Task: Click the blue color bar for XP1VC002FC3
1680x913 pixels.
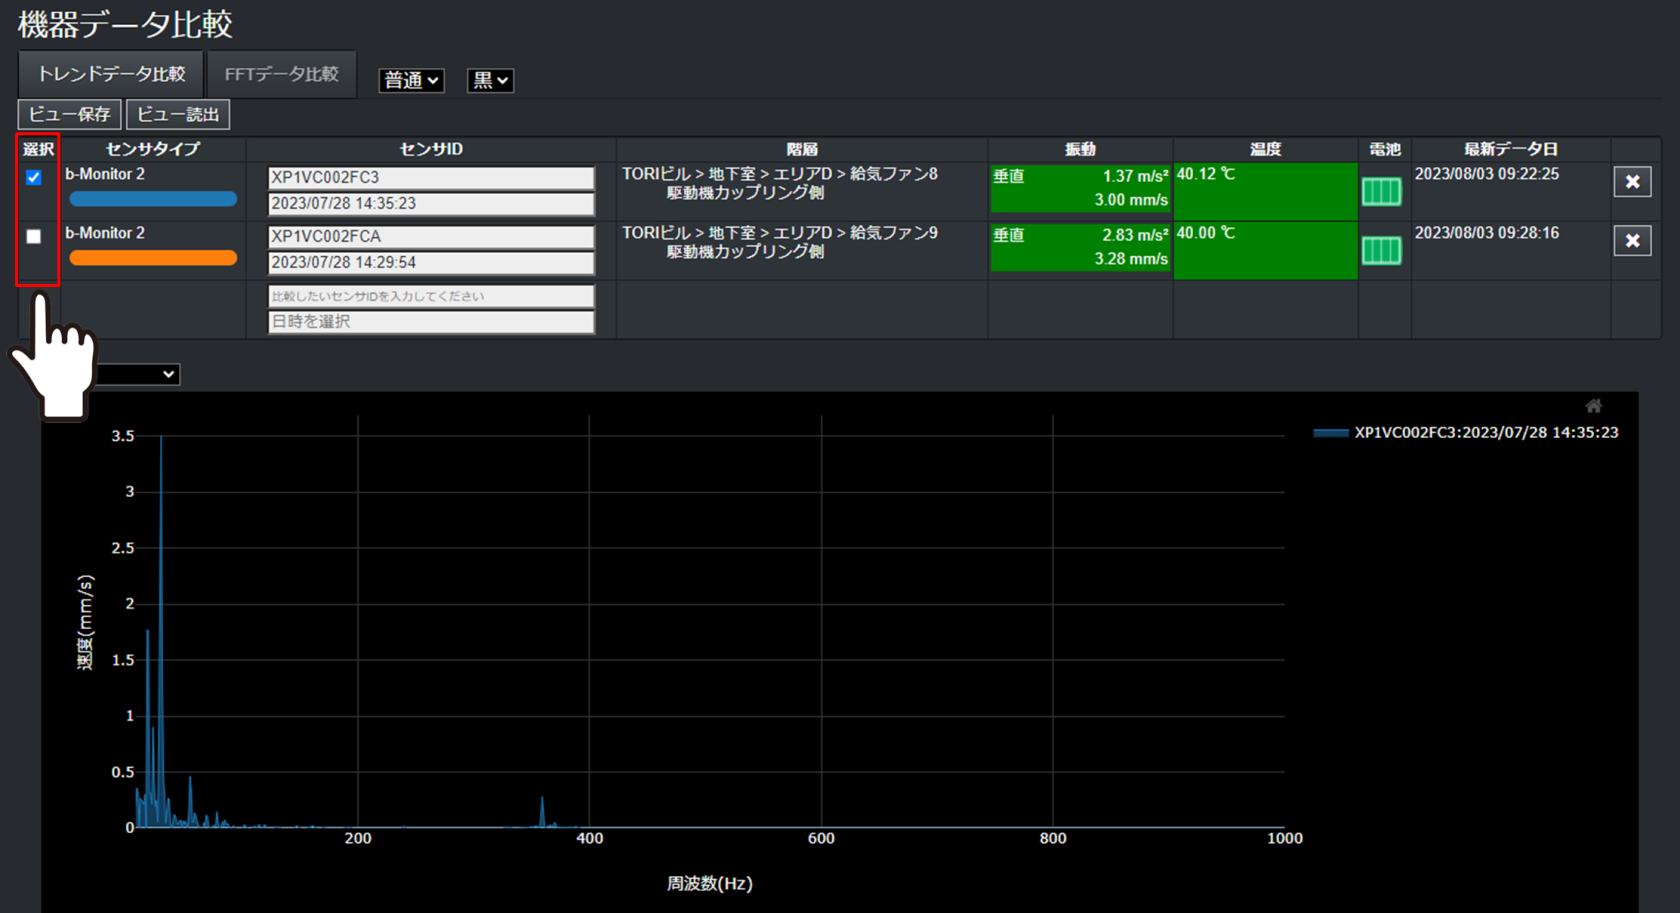Action: (153, 199)
